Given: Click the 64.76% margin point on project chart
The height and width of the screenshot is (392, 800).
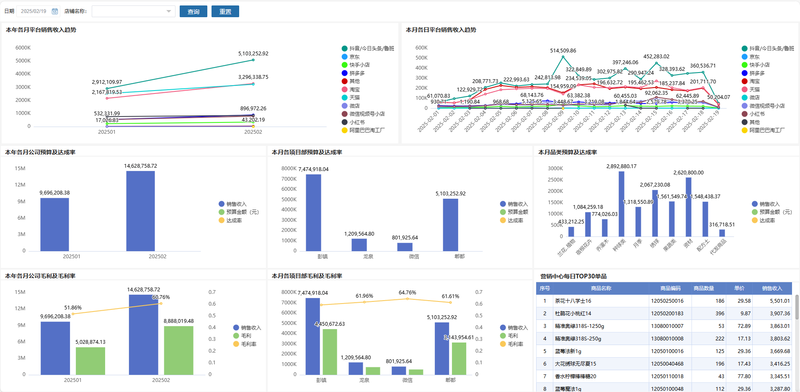Looking at the screenshot, I should [x=407, y=299].
